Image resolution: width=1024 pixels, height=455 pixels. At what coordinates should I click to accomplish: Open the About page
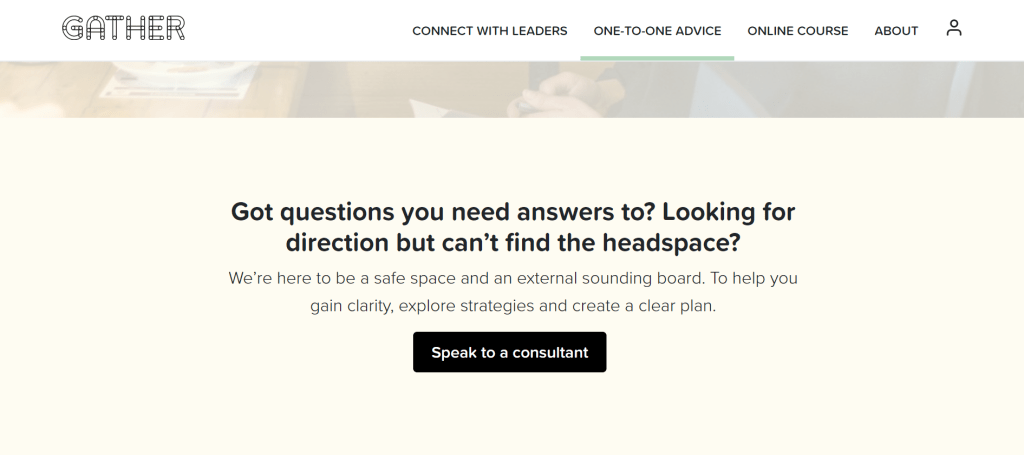click(896, 31)
